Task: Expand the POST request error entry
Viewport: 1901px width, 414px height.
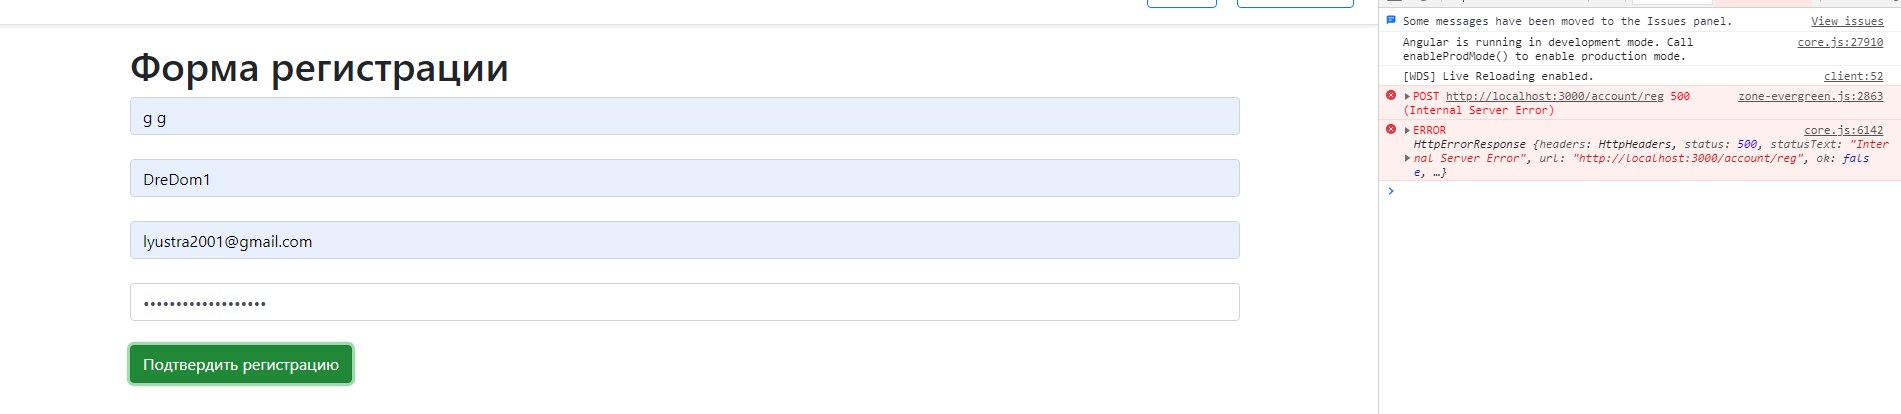Action: click(x=1407, y=97)
